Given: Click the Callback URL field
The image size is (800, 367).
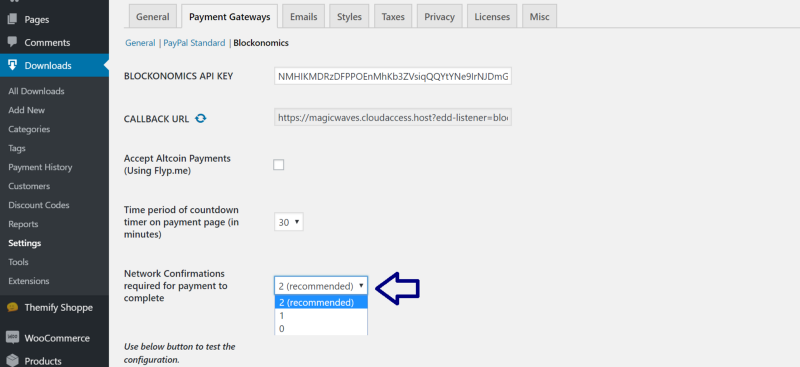Looking at the screenshot, I should tap(393, 118).
